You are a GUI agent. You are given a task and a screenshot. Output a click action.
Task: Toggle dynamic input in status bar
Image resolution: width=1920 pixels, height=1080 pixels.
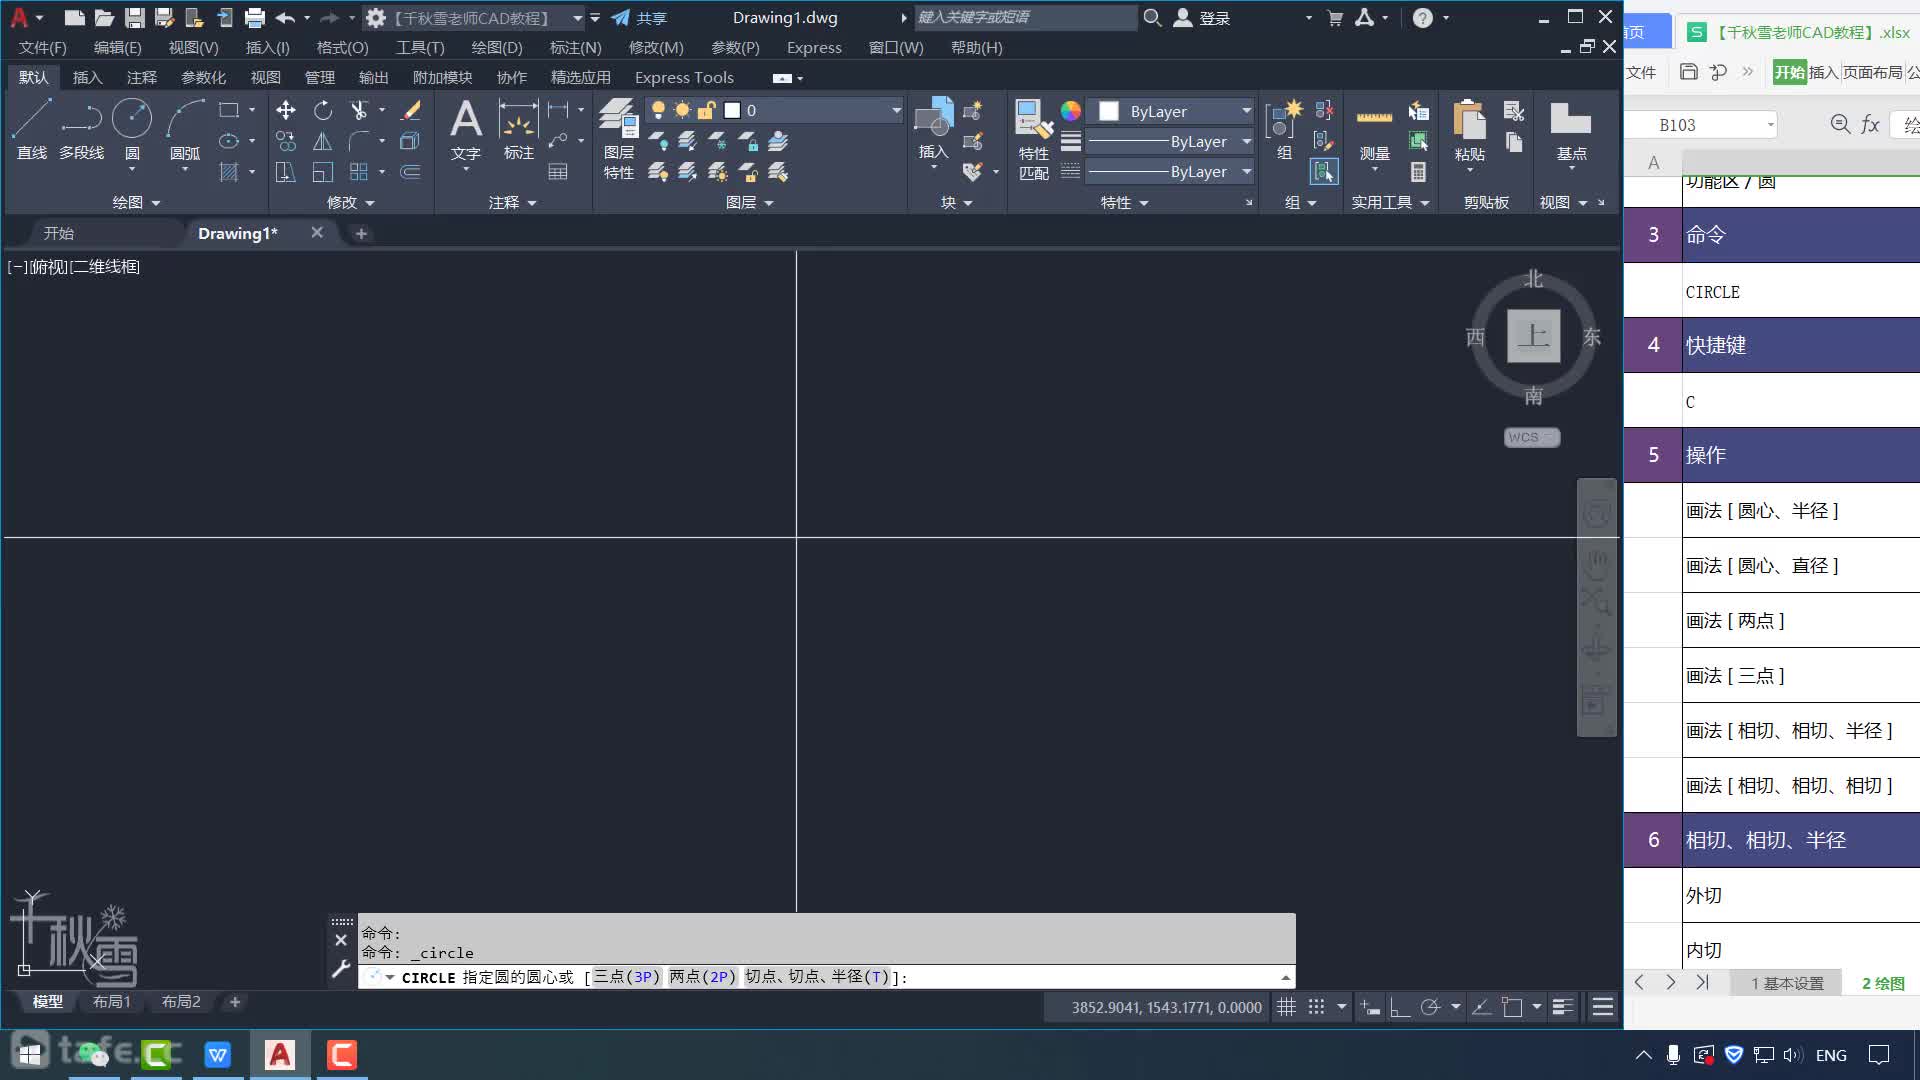[1371, 1007]
